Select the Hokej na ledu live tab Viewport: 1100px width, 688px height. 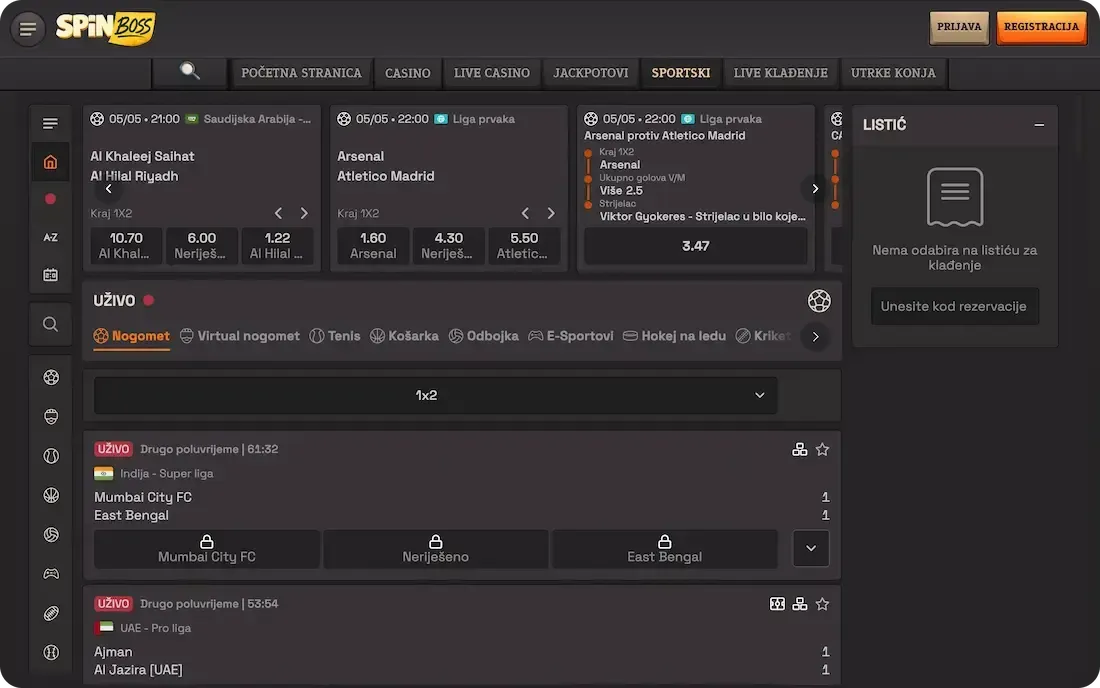[x=675, y=336]
